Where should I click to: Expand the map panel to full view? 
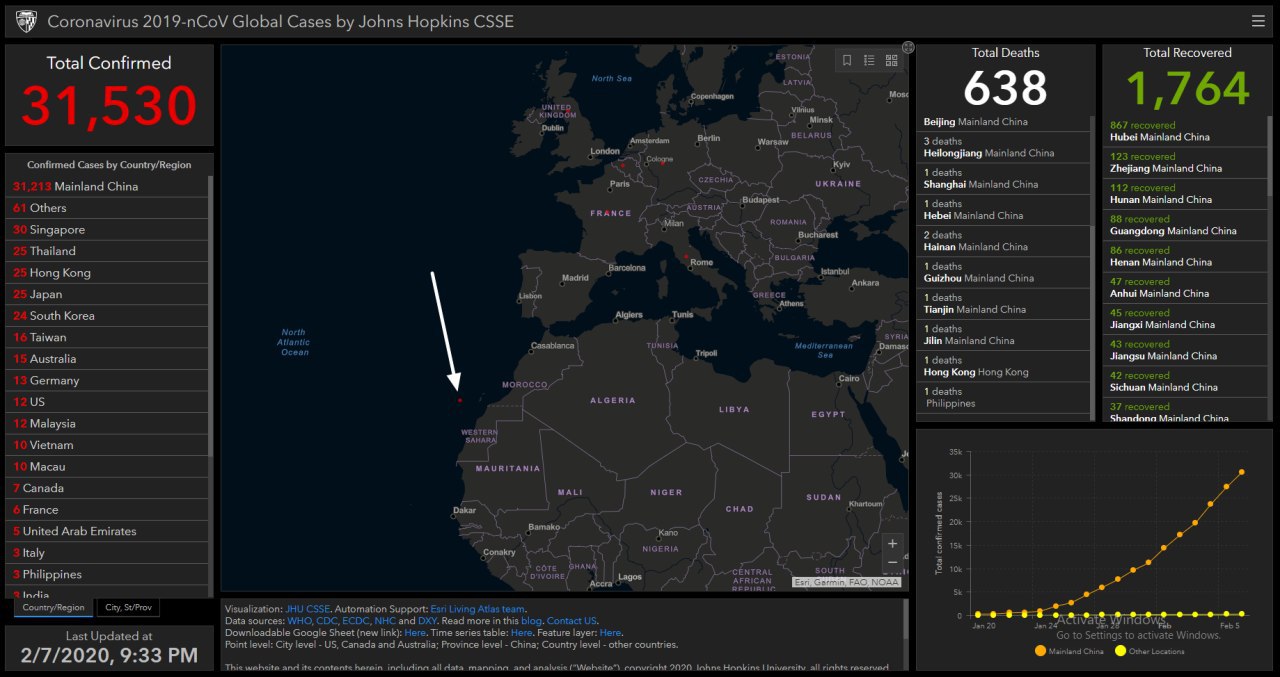908,47
